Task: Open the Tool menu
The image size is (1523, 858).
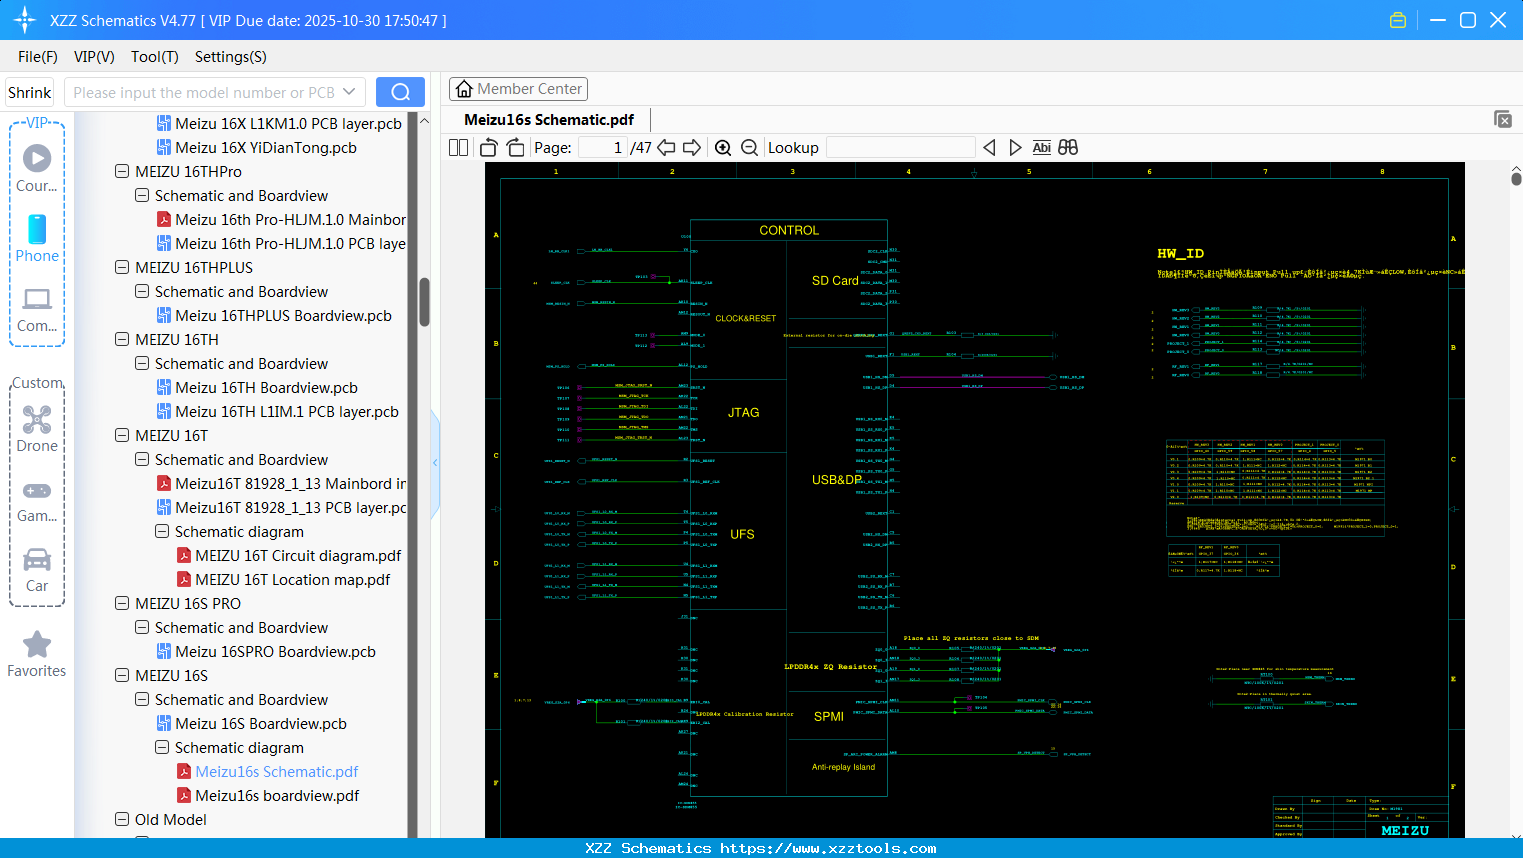Action: [x=154, y=57]
